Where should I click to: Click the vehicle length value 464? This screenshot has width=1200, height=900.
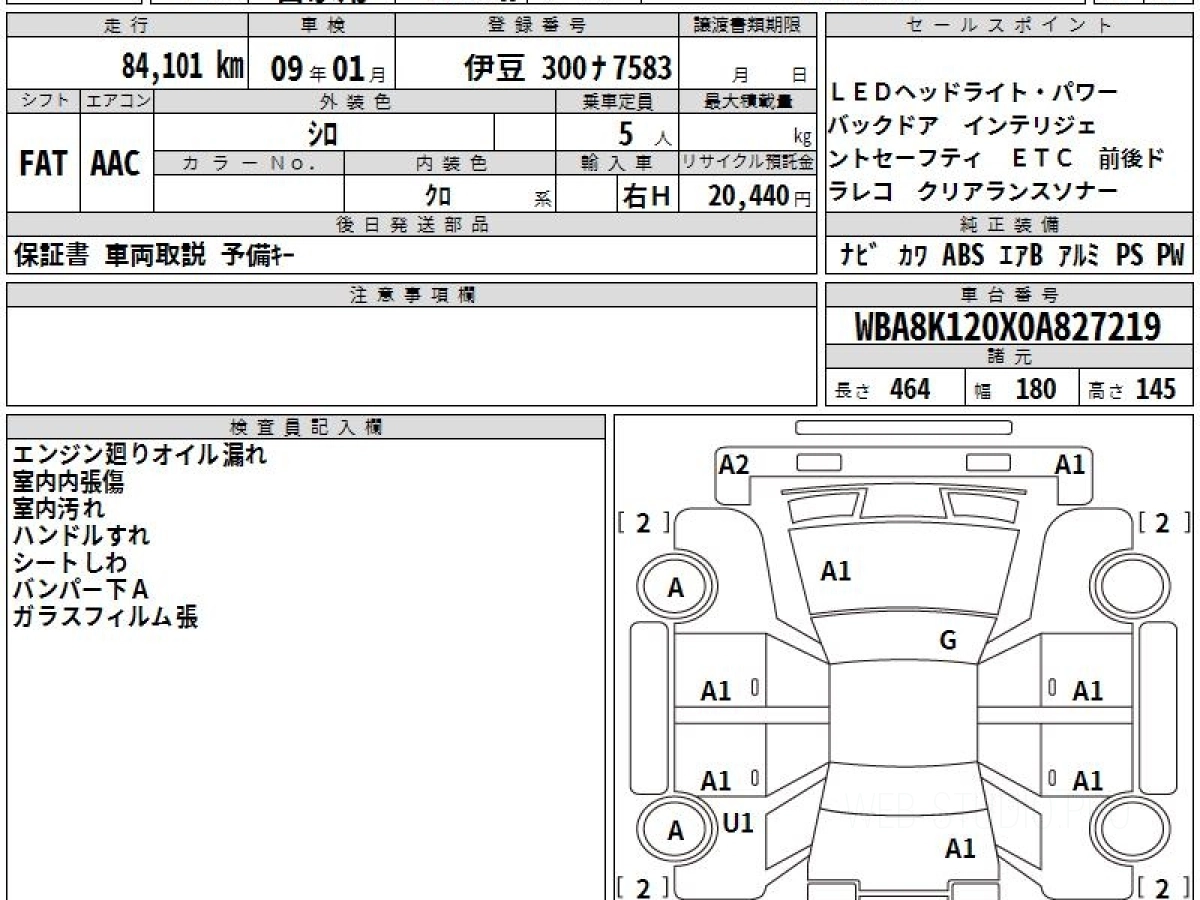click(910, 389)
